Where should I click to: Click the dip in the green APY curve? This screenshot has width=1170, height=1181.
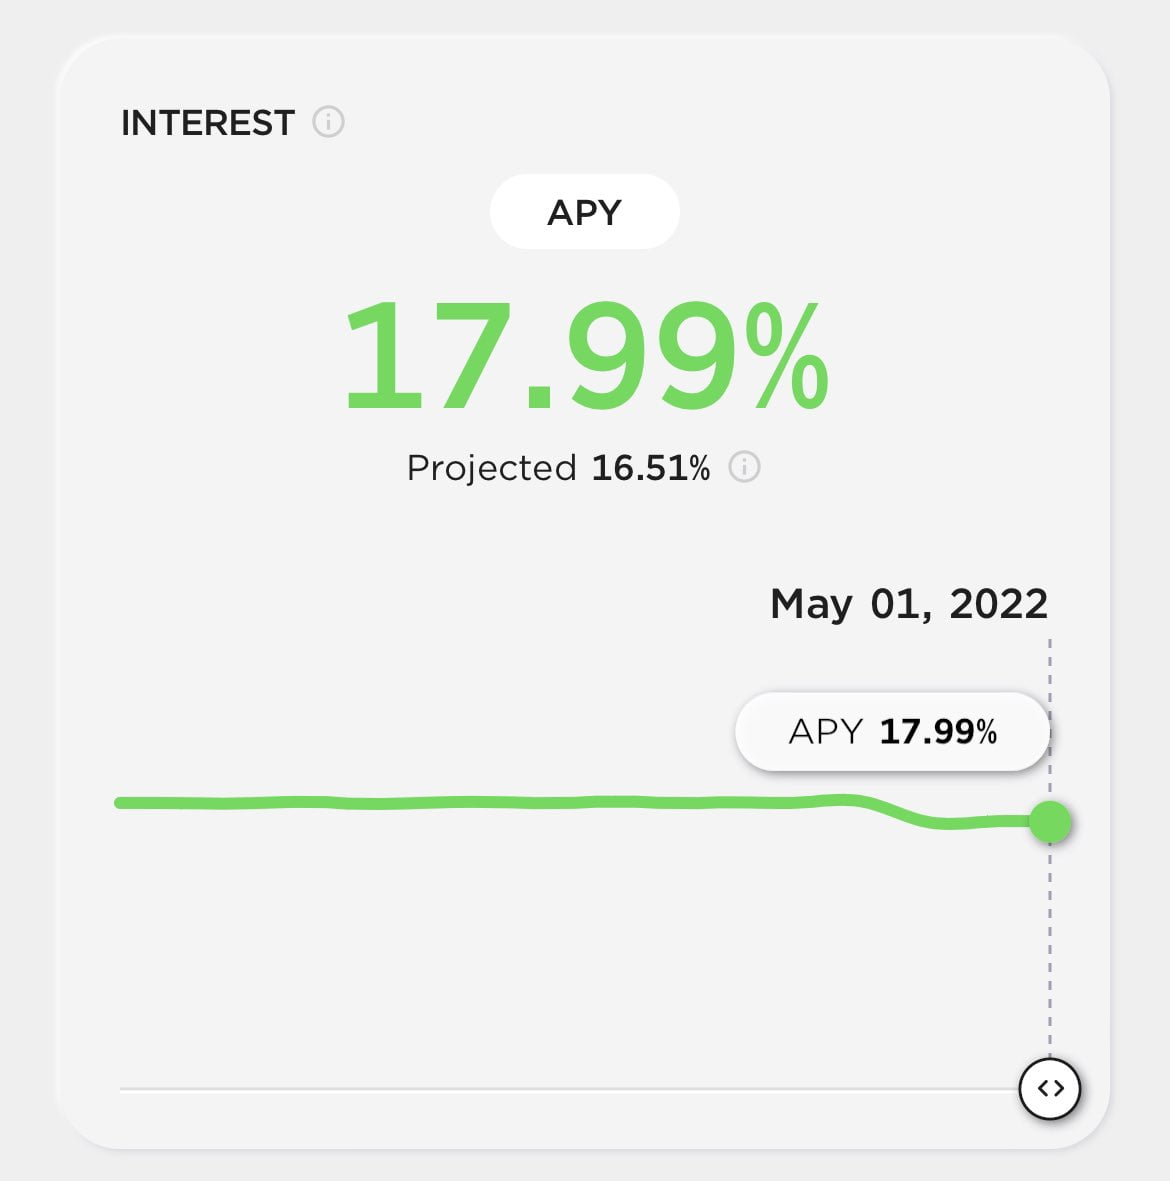tap(934, 822)
